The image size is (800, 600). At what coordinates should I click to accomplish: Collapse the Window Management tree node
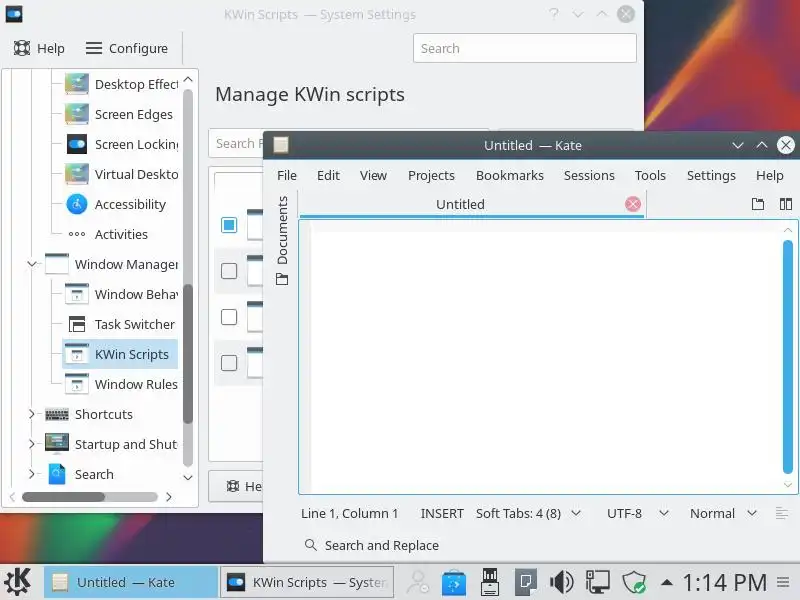[x=32, y=264]
